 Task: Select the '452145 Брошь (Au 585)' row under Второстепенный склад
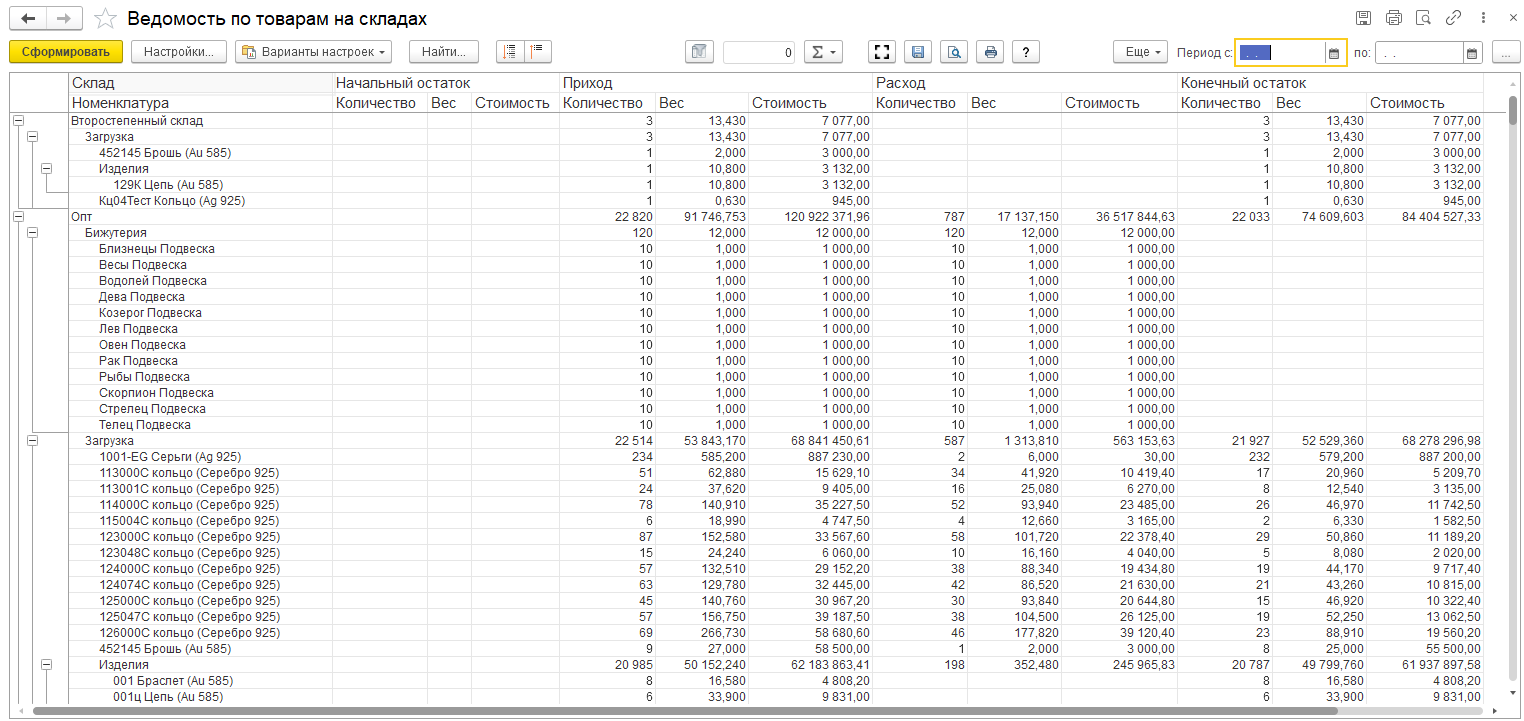pyautogui.click(x=776, y=153)
